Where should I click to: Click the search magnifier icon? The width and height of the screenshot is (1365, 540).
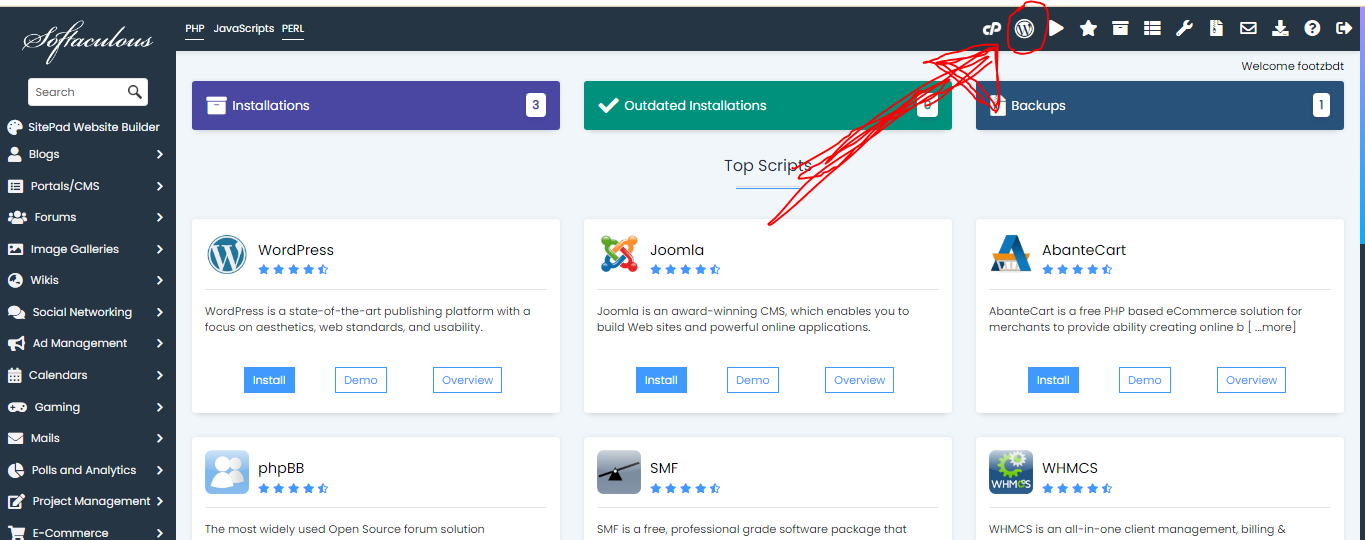135,92
